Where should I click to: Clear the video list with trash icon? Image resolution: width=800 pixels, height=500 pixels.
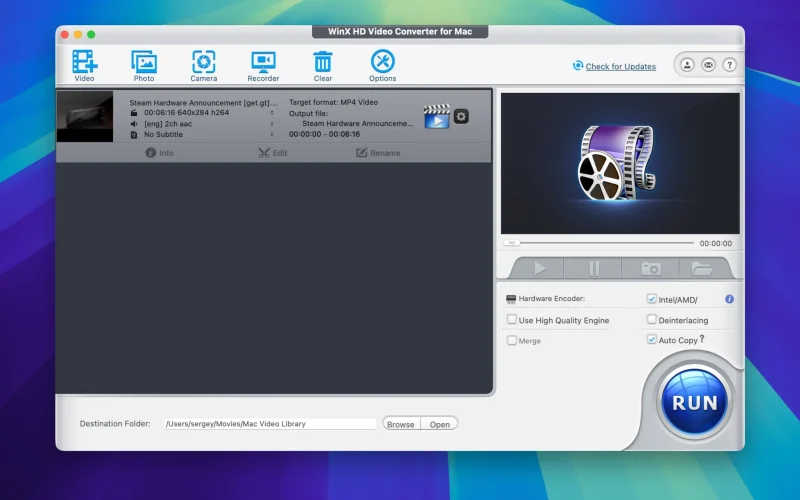(322, 65)
